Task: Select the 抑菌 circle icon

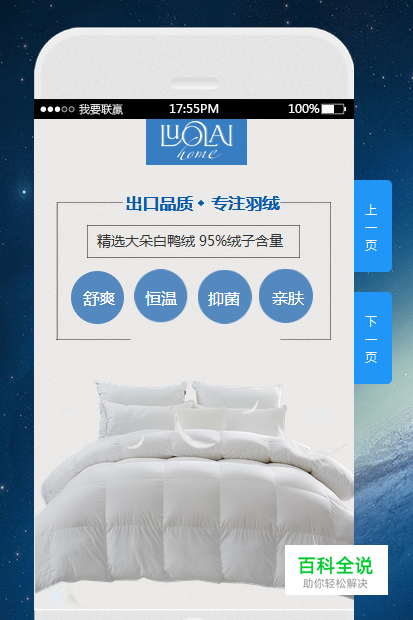Action: [x=224, y=297]
